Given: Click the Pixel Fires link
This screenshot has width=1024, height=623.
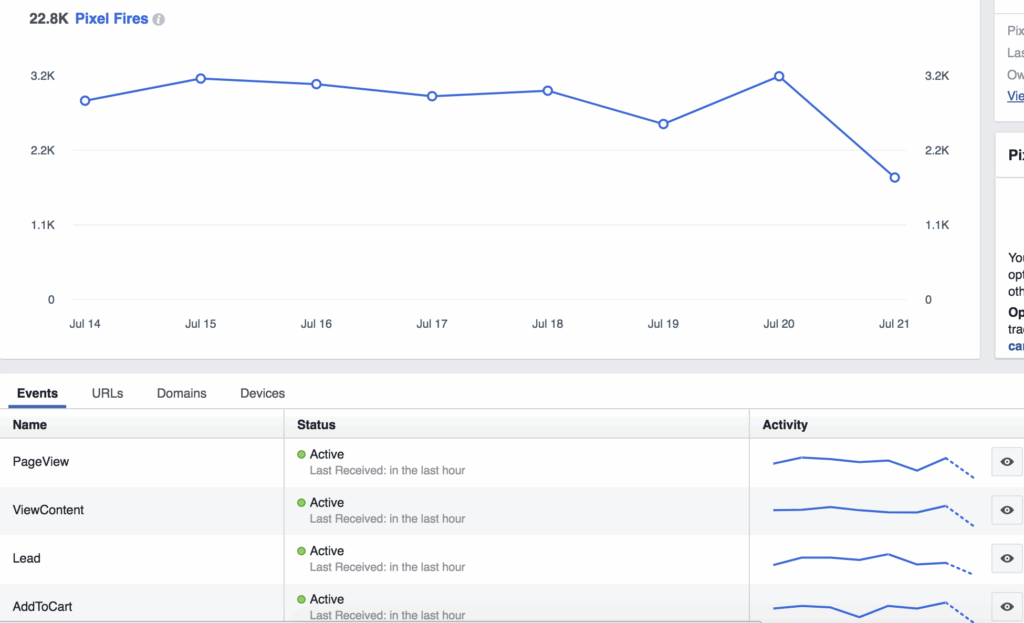Looking at the screenshot, I should click(x=112, y=19).
